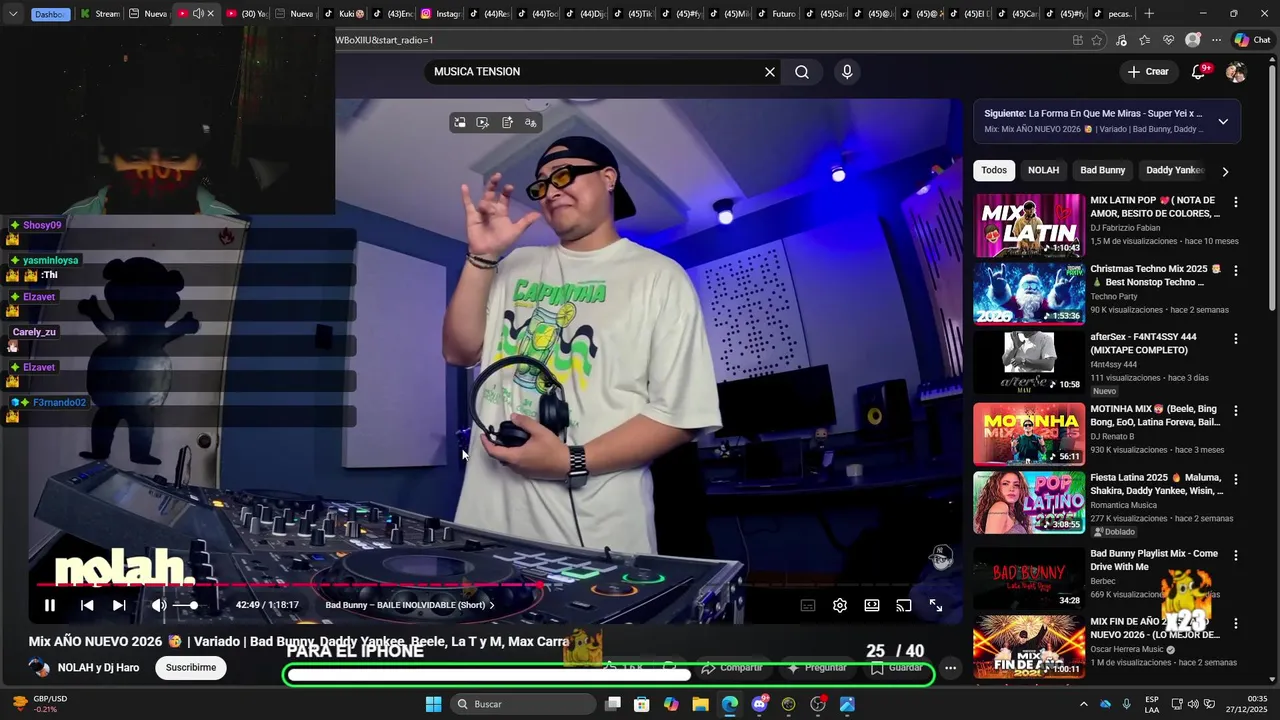
Task: Save the video with Guardar
Action: (x=897, y=667)
